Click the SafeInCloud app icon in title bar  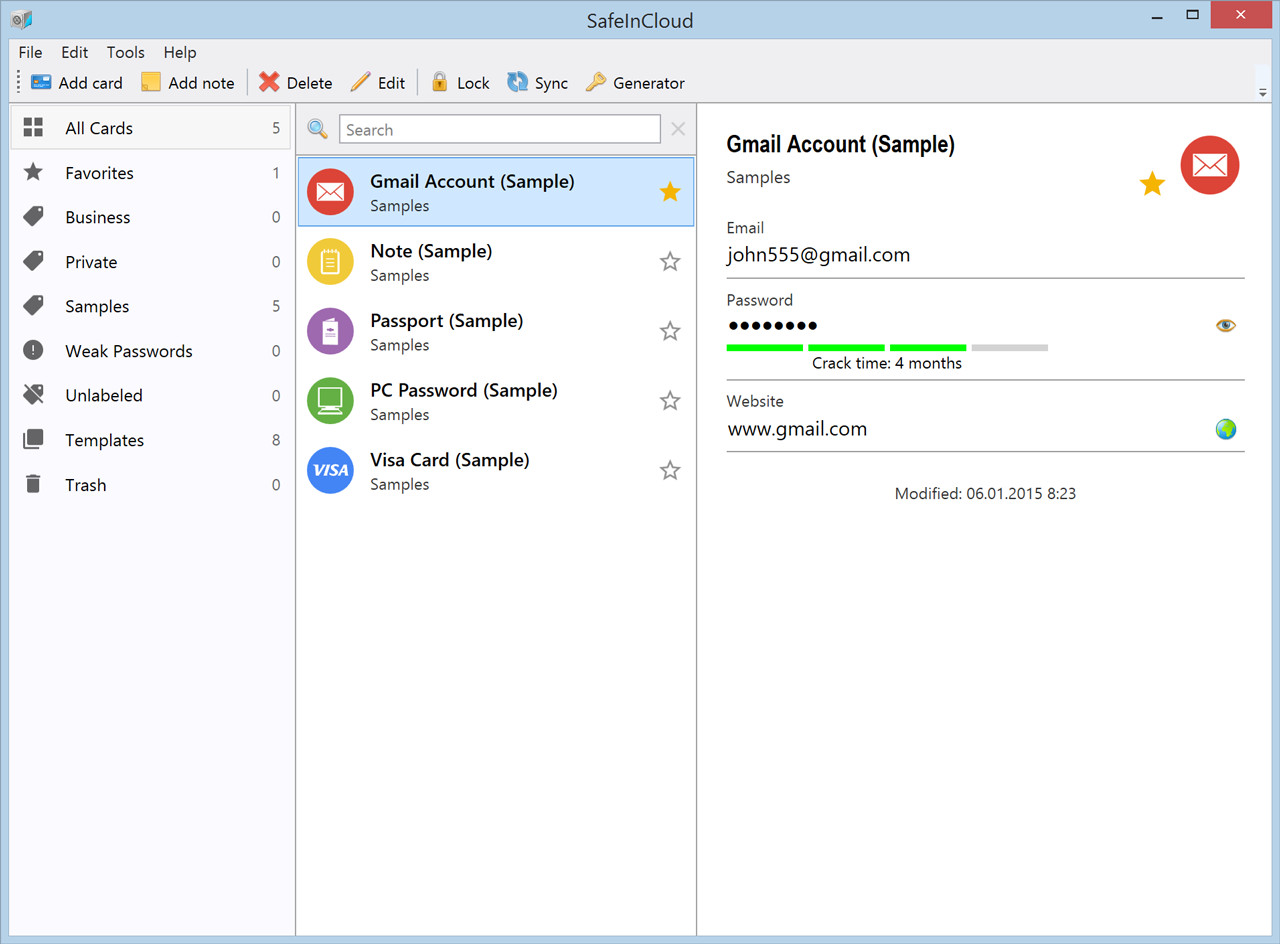point(22,19)
